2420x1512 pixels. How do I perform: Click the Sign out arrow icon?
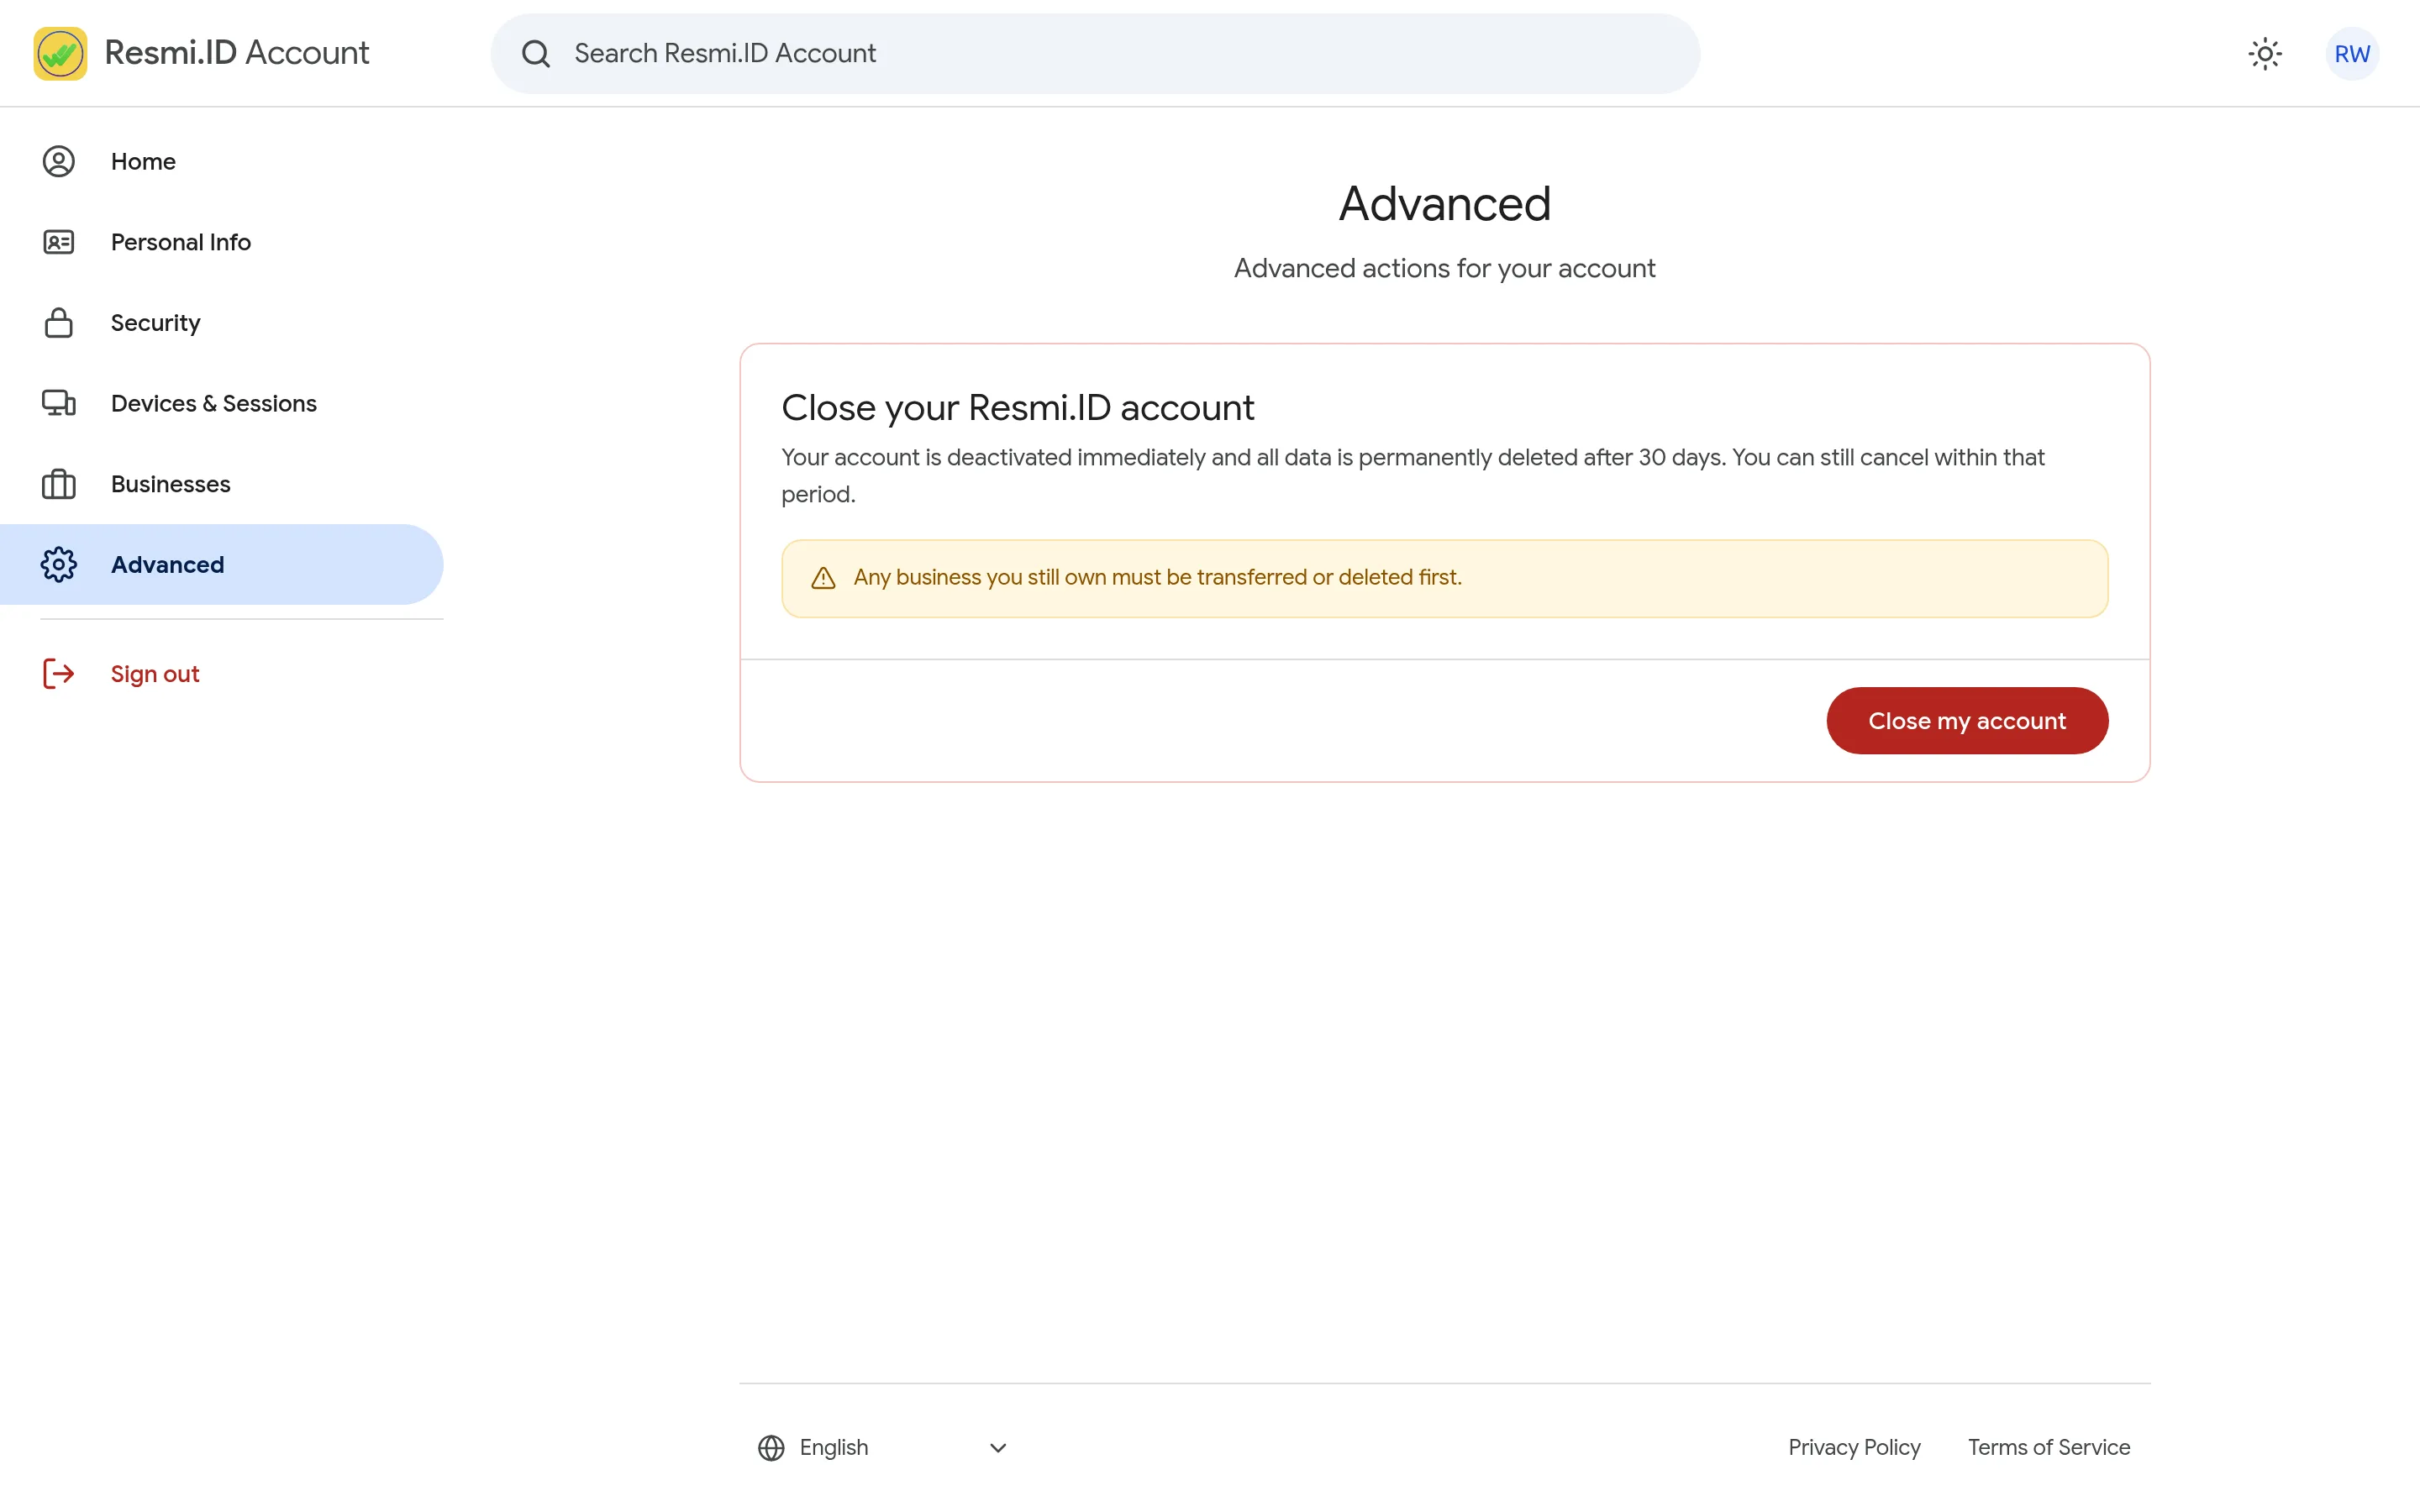[x=59, y=674]
